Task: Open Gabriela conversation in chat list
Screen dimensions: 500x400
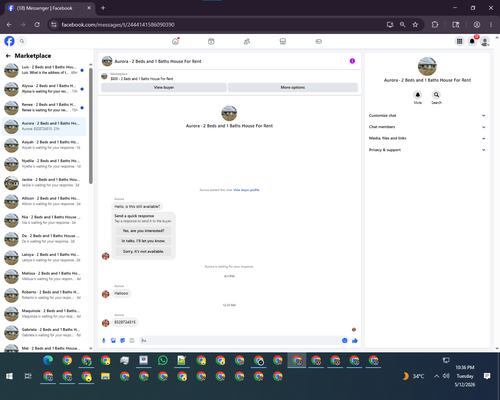Action: pos(44,332)
